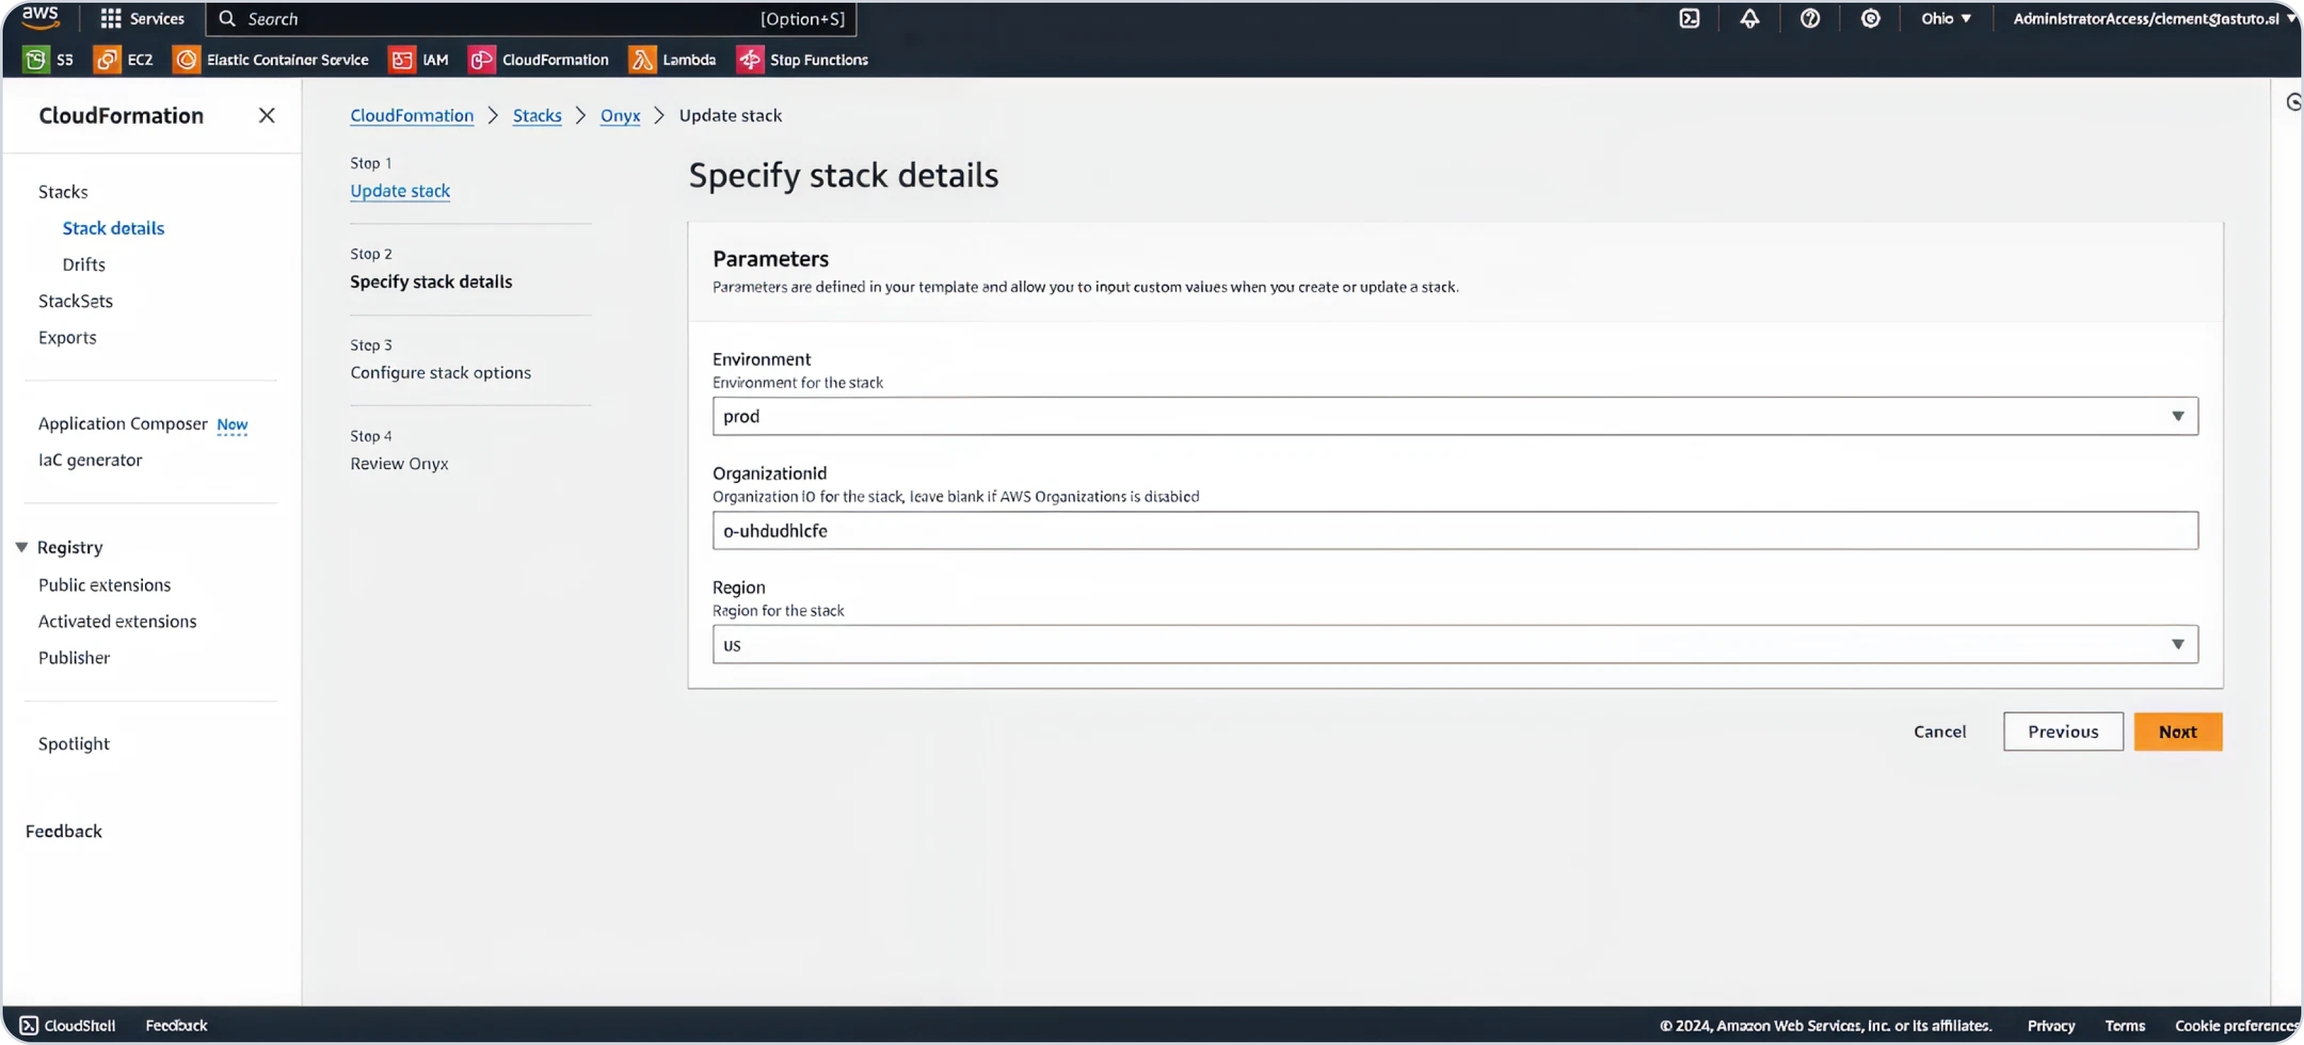Launch CloudShell from the top bar icon

tap(1689, 19)
